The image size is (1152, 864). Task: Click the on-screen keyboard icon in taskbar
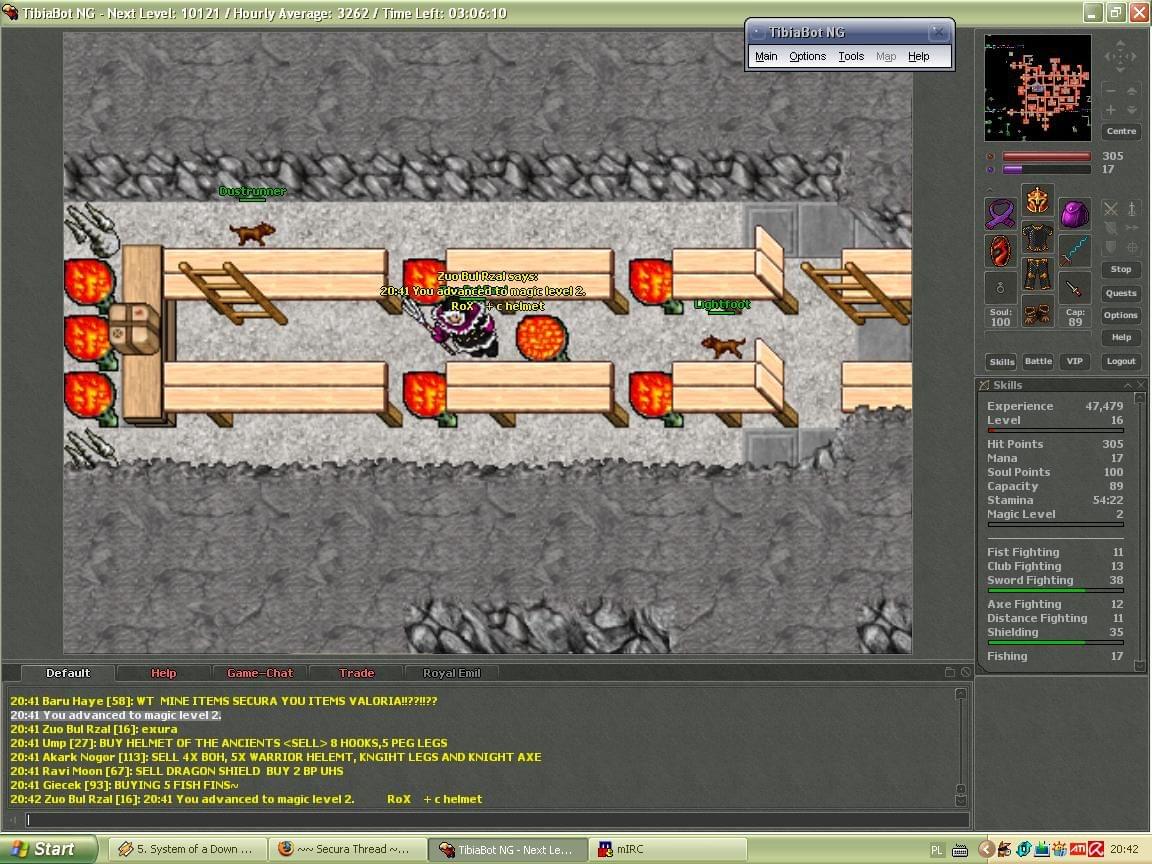(960, 850)
